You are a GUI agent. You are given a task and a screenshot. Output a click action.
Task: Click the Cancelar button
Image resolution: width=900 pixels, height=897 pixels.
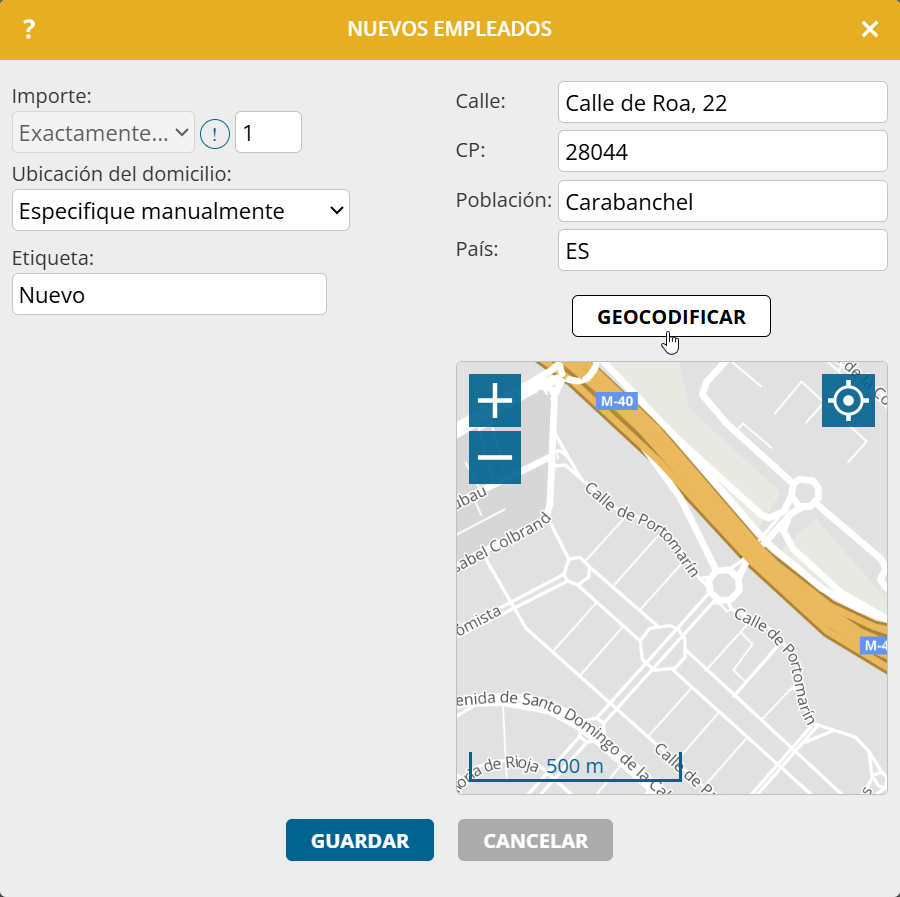(x=535, y=841)
